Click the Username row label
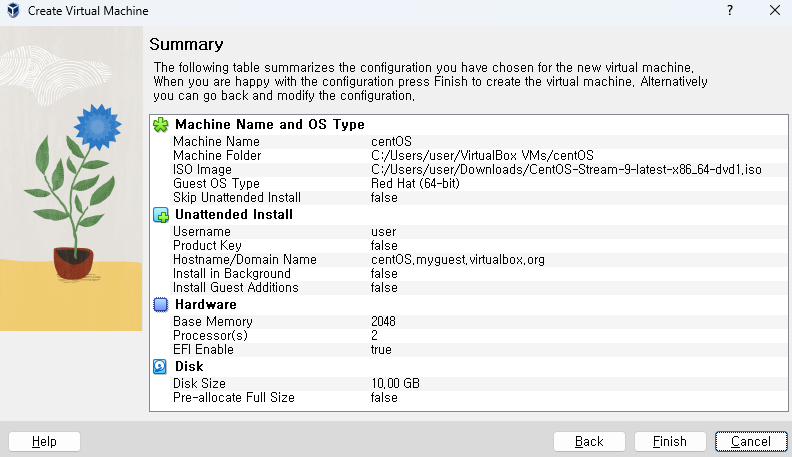Viewport: 792px width, 457px height. (x=202, y=232)
